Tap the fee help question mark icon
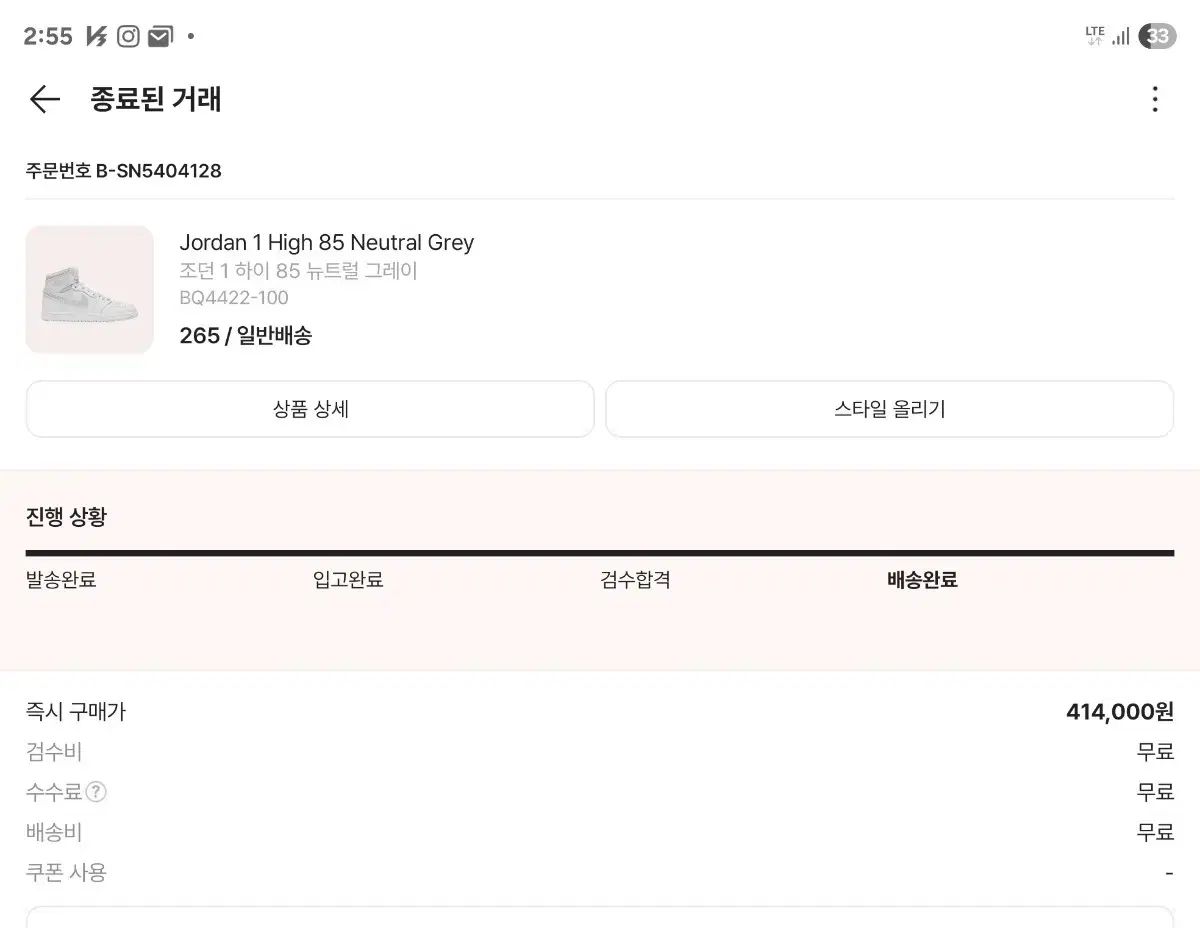Image resolution: width=1200 pixels, height=928 pixels. point(96,792)
